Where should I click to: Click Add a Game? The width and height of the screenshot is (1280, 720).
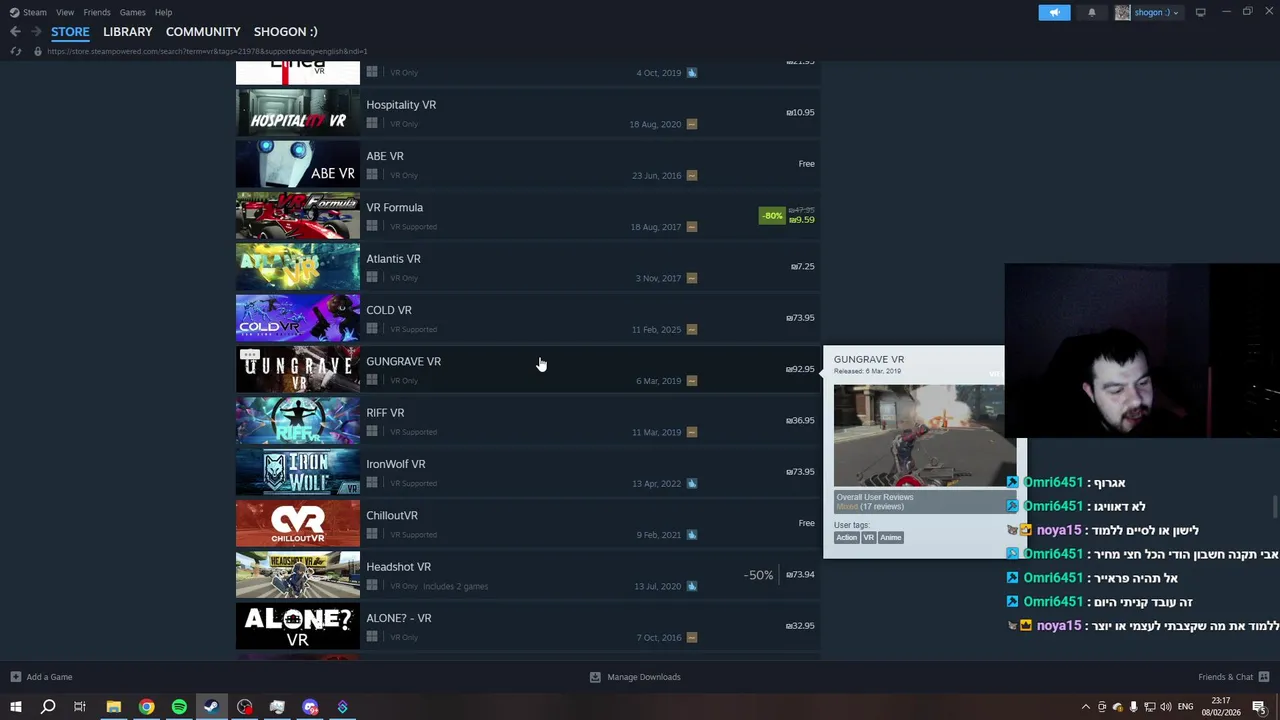[x=40, y=677]
